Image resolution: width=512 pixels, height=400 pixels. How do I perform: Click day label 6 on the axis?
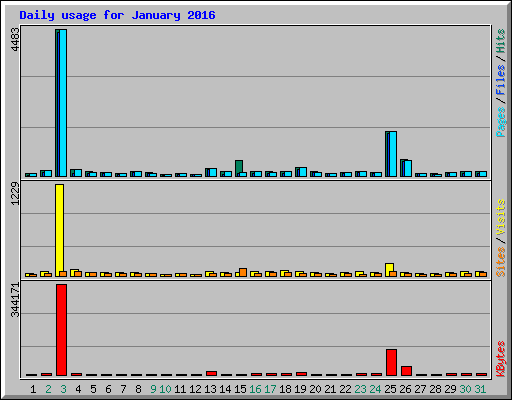pyautogui.click(x=108, y=389)
